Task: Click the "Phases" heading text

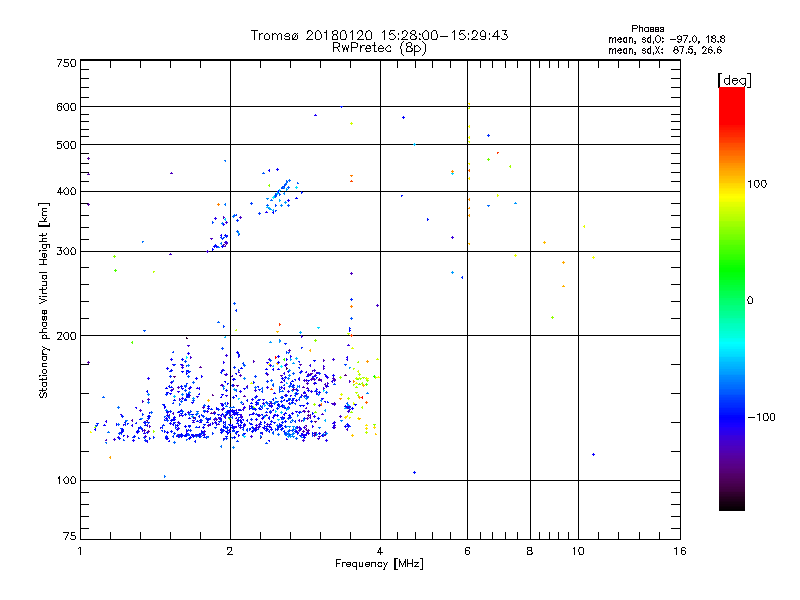Action: (647, 29)
